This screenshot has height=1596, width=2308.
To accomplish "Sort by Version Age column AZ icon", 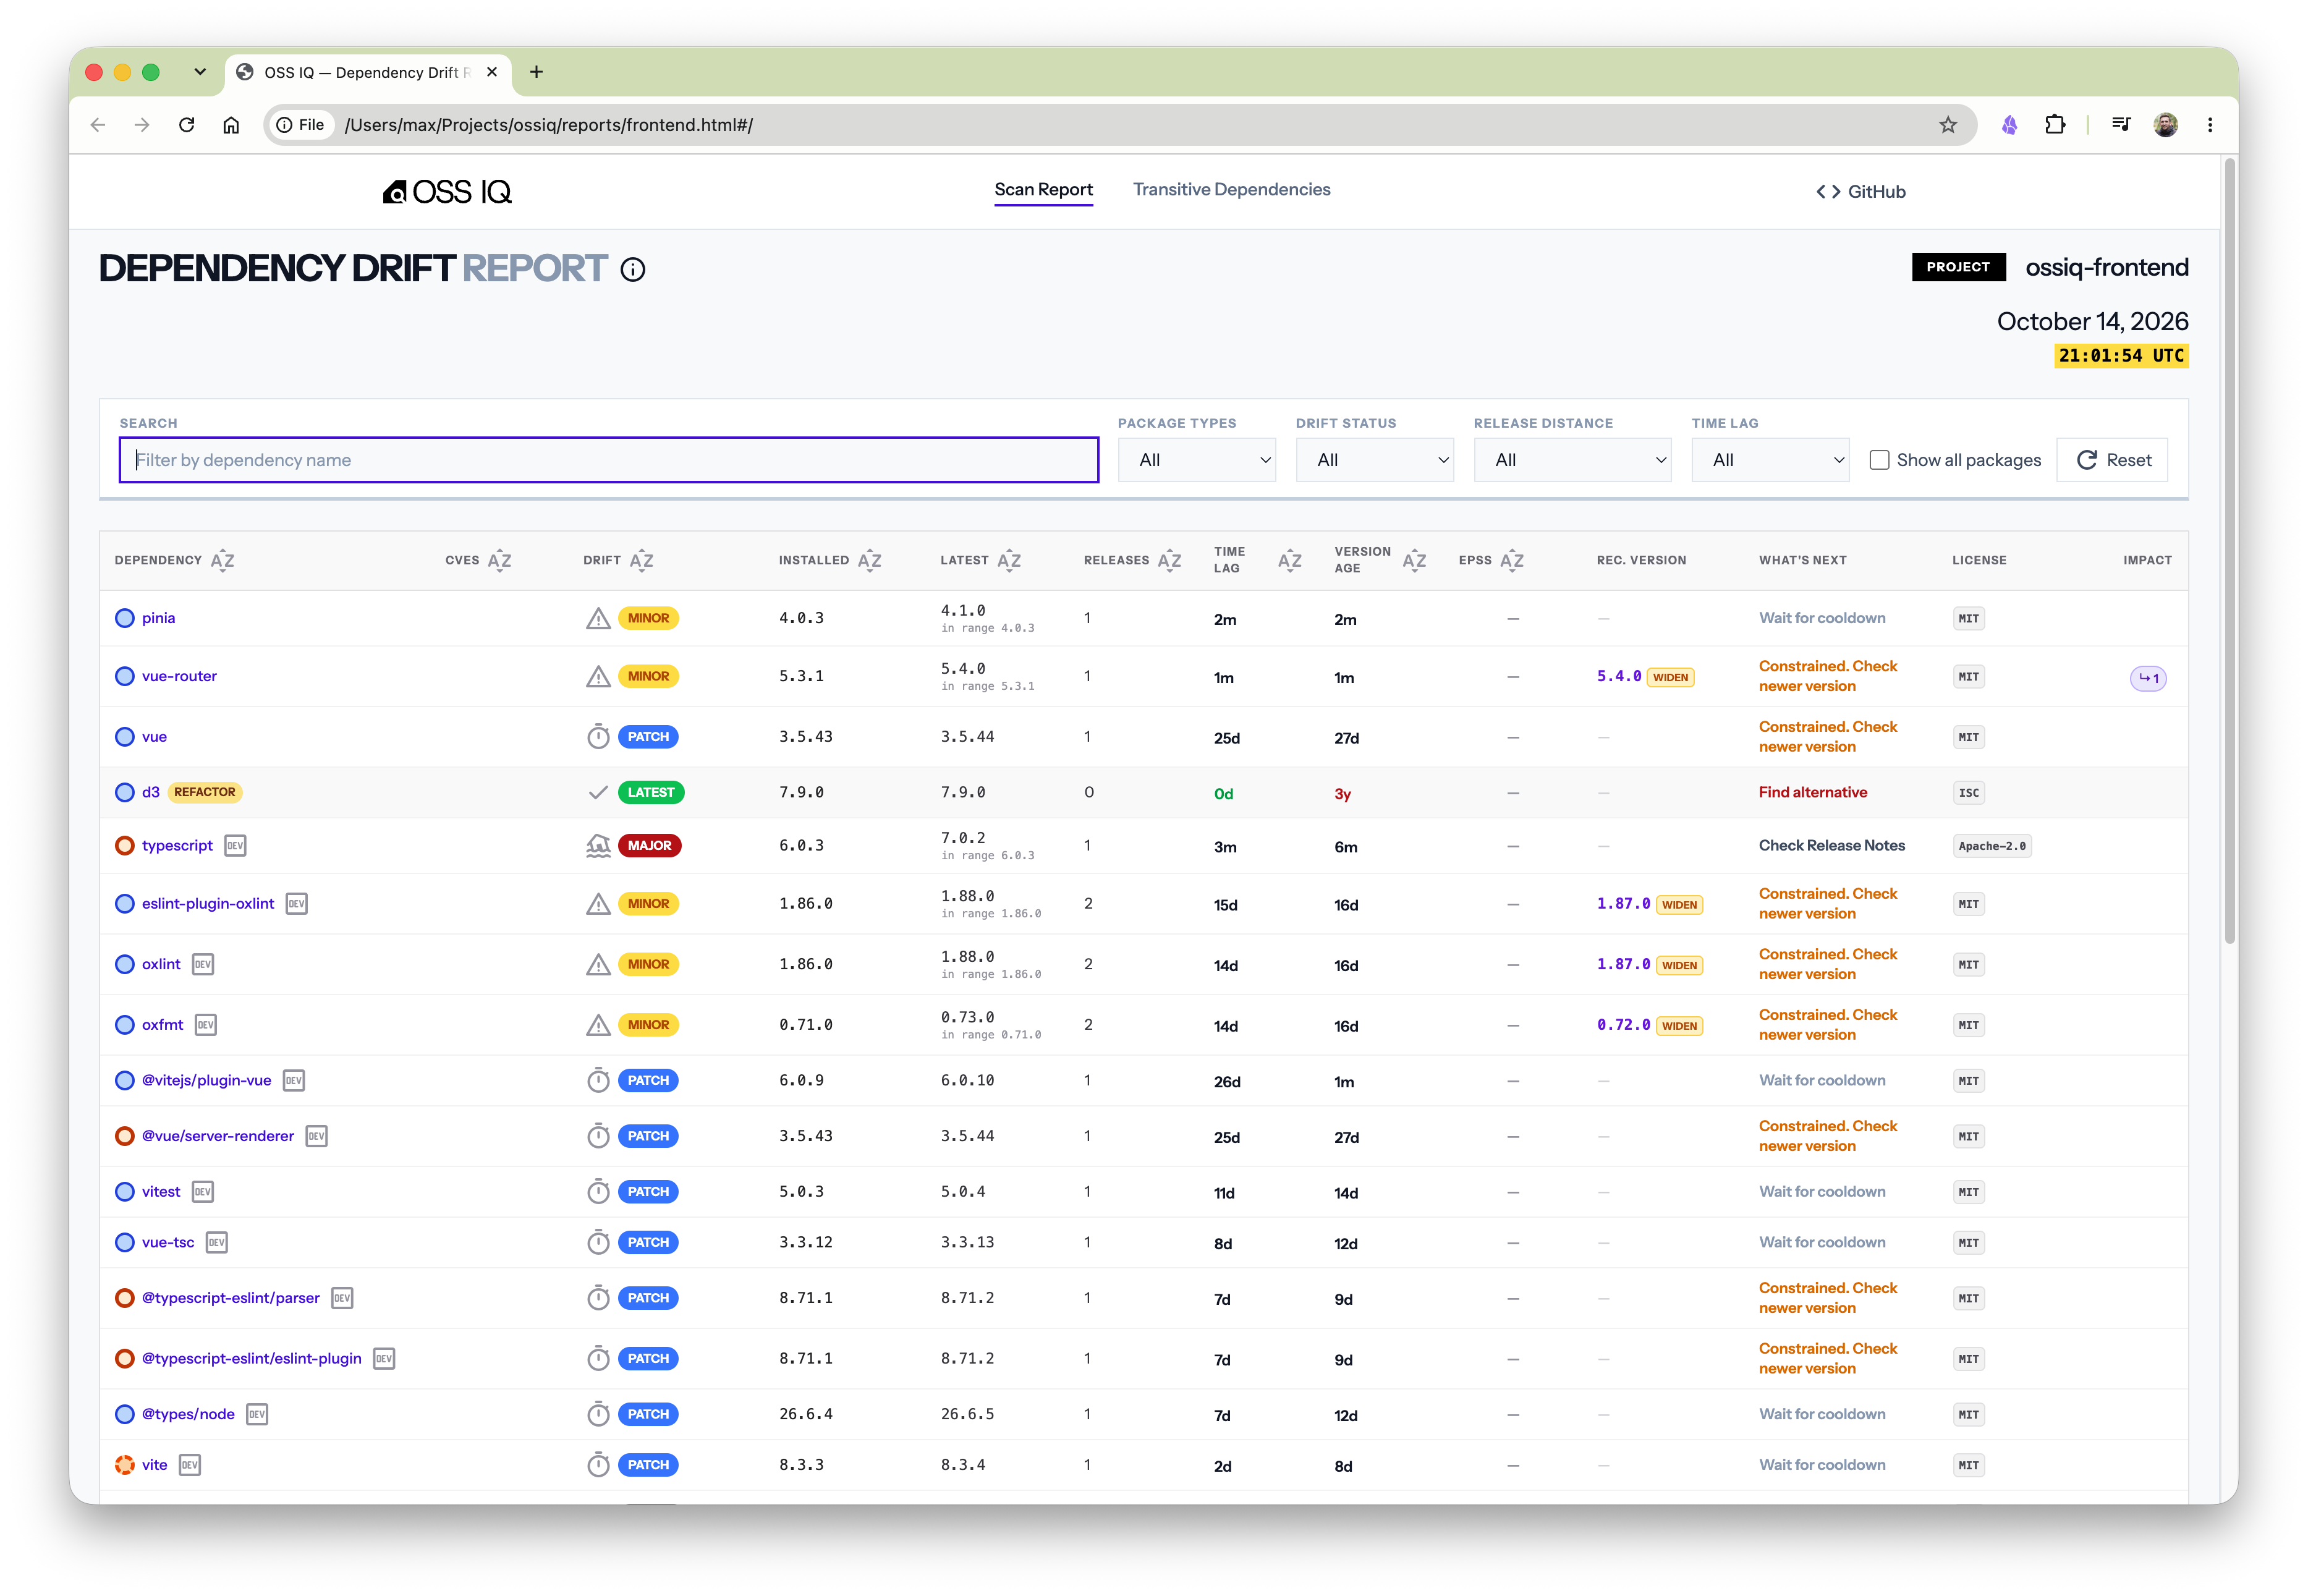I will tap(1413, 560).
